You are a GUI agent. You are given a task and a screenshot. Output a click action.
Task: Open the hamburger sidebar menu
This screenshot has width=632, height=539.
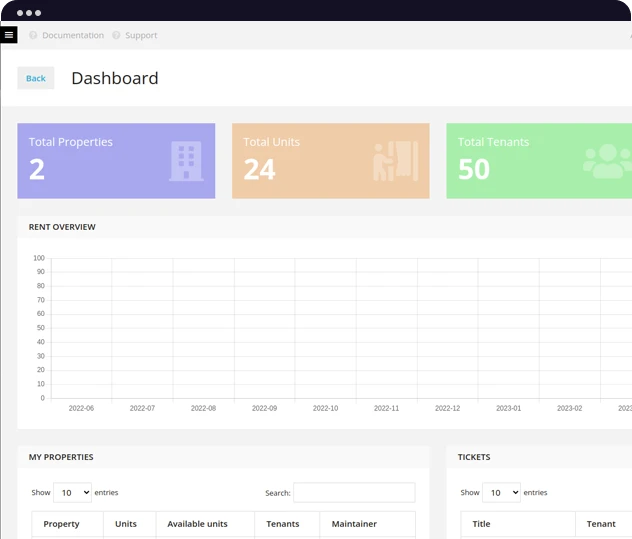tap(9, 35)
